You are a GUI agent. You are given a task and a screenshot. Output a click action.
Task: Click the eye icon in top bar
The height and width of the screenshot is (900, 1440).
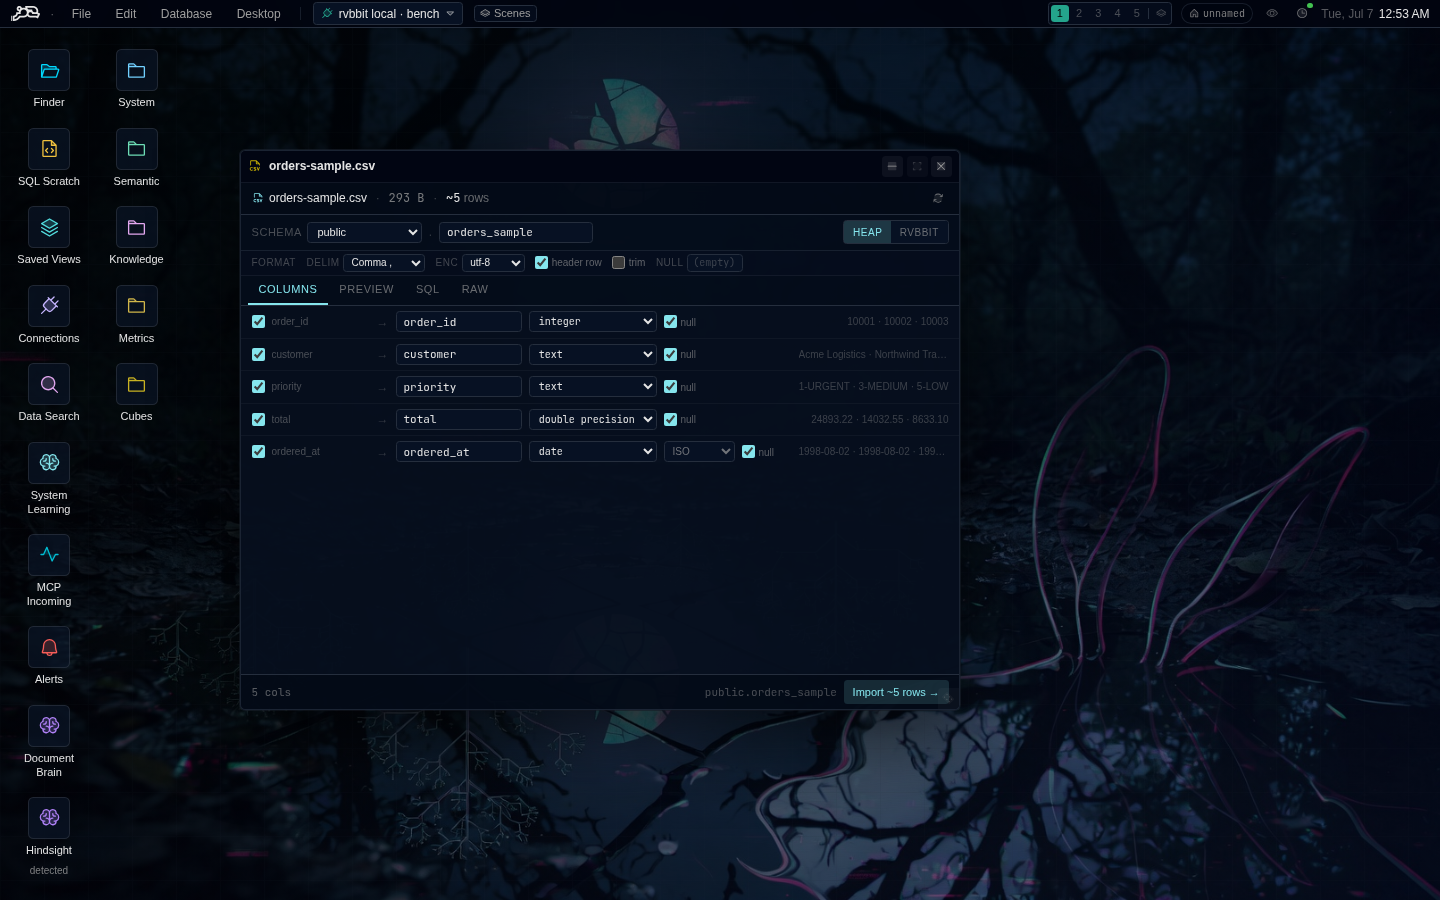pos(1272,13)
